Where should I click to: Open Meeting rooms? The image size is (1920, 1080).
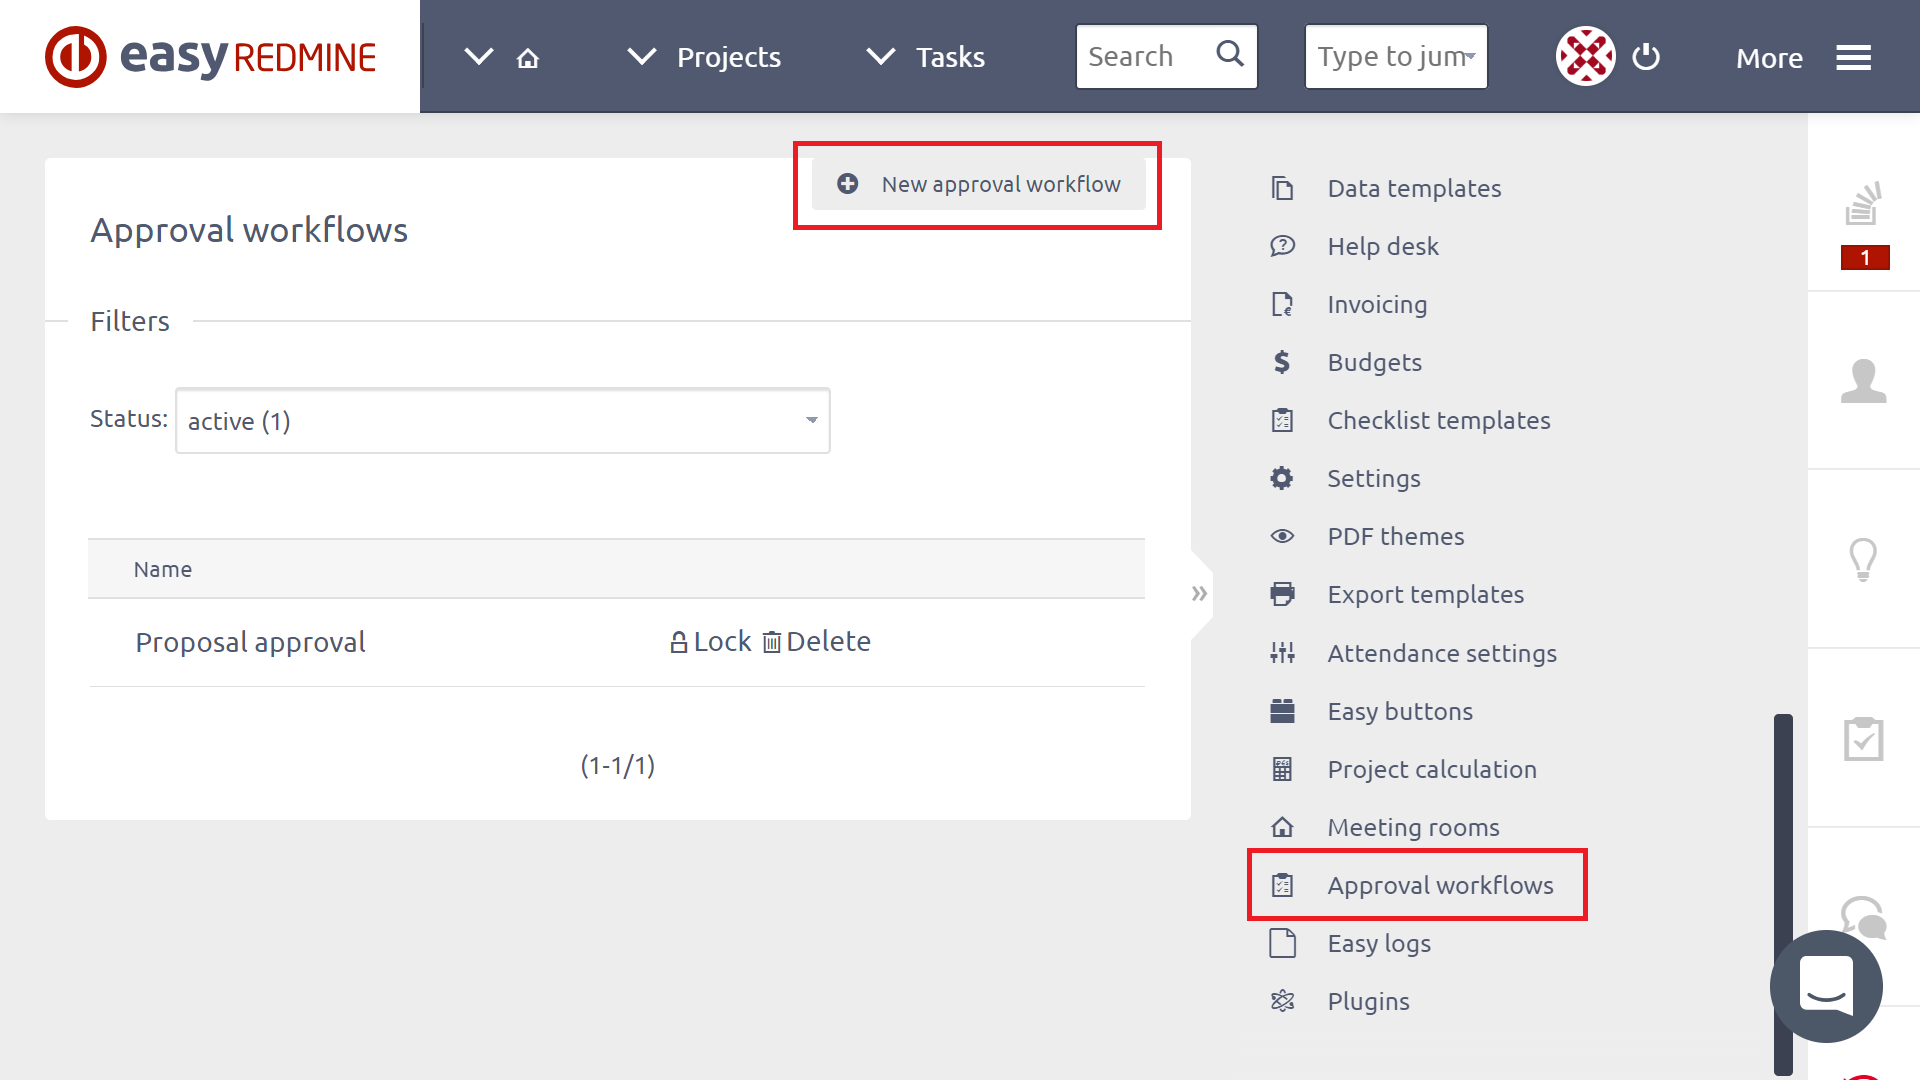1413,827
